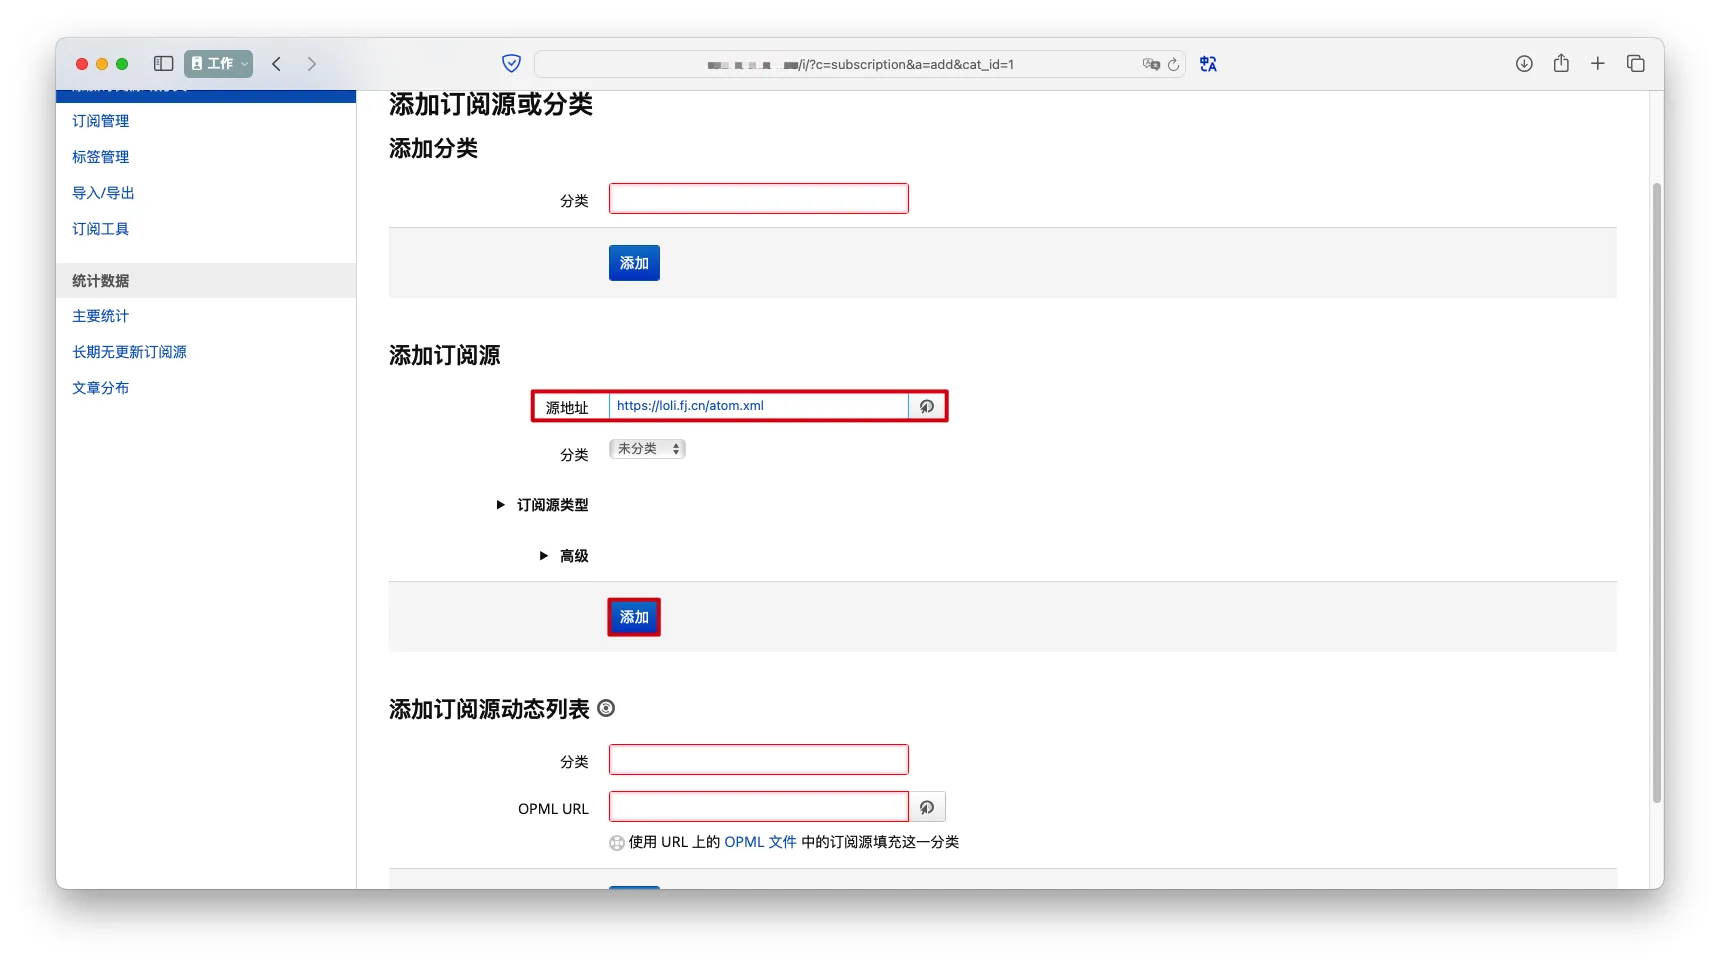
Task: Open 订阅管理 in the sidebar
Action: pyautogui.click(x=100, y=121)
